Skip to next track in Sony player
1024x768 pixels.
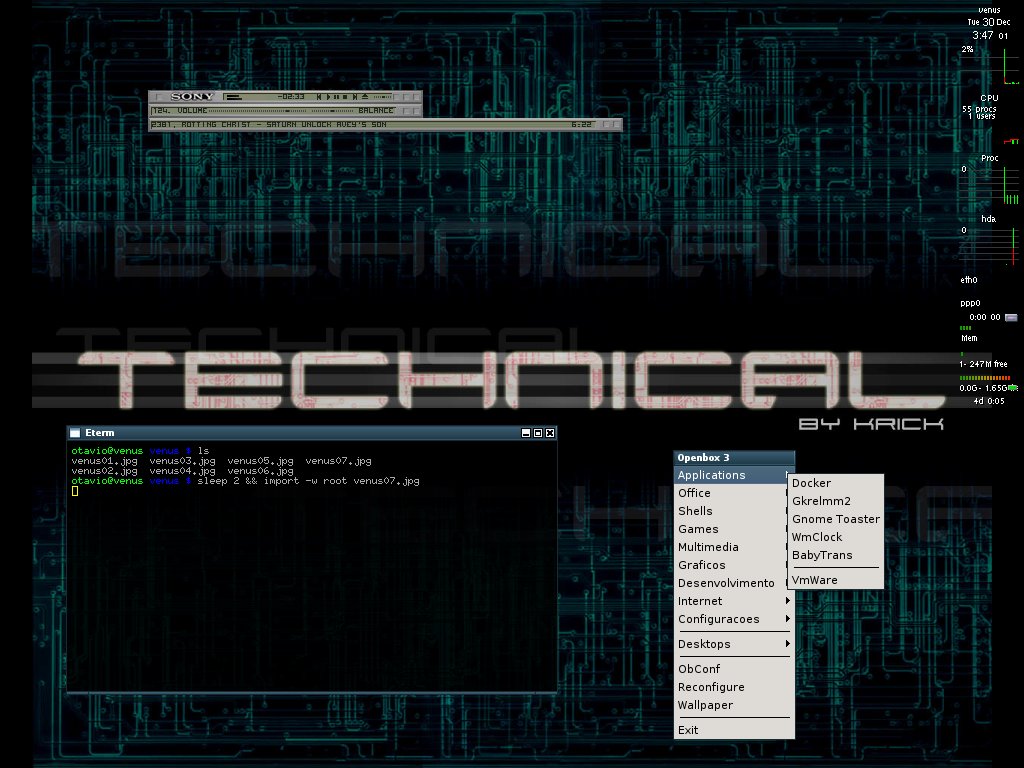pos(355,97)
